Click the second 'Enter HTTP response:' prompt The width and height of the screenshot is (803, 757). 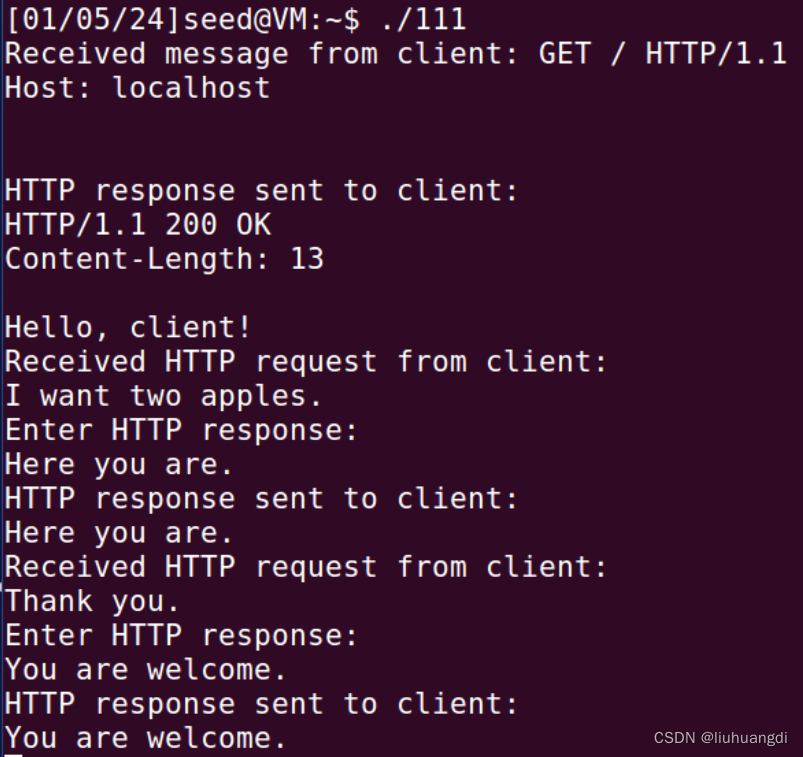pyautogui.click(x=181, y=635)
